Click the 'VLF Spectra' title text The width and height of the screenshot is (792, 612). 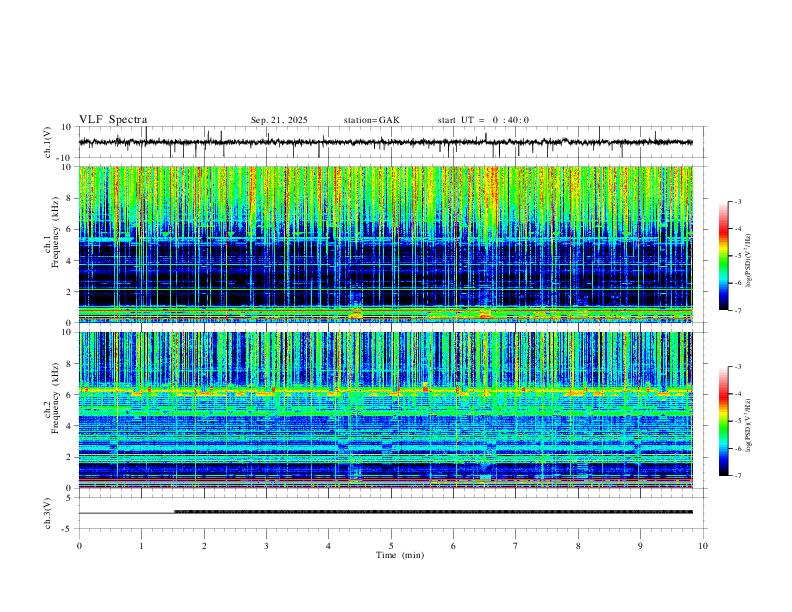coord(113,120)
